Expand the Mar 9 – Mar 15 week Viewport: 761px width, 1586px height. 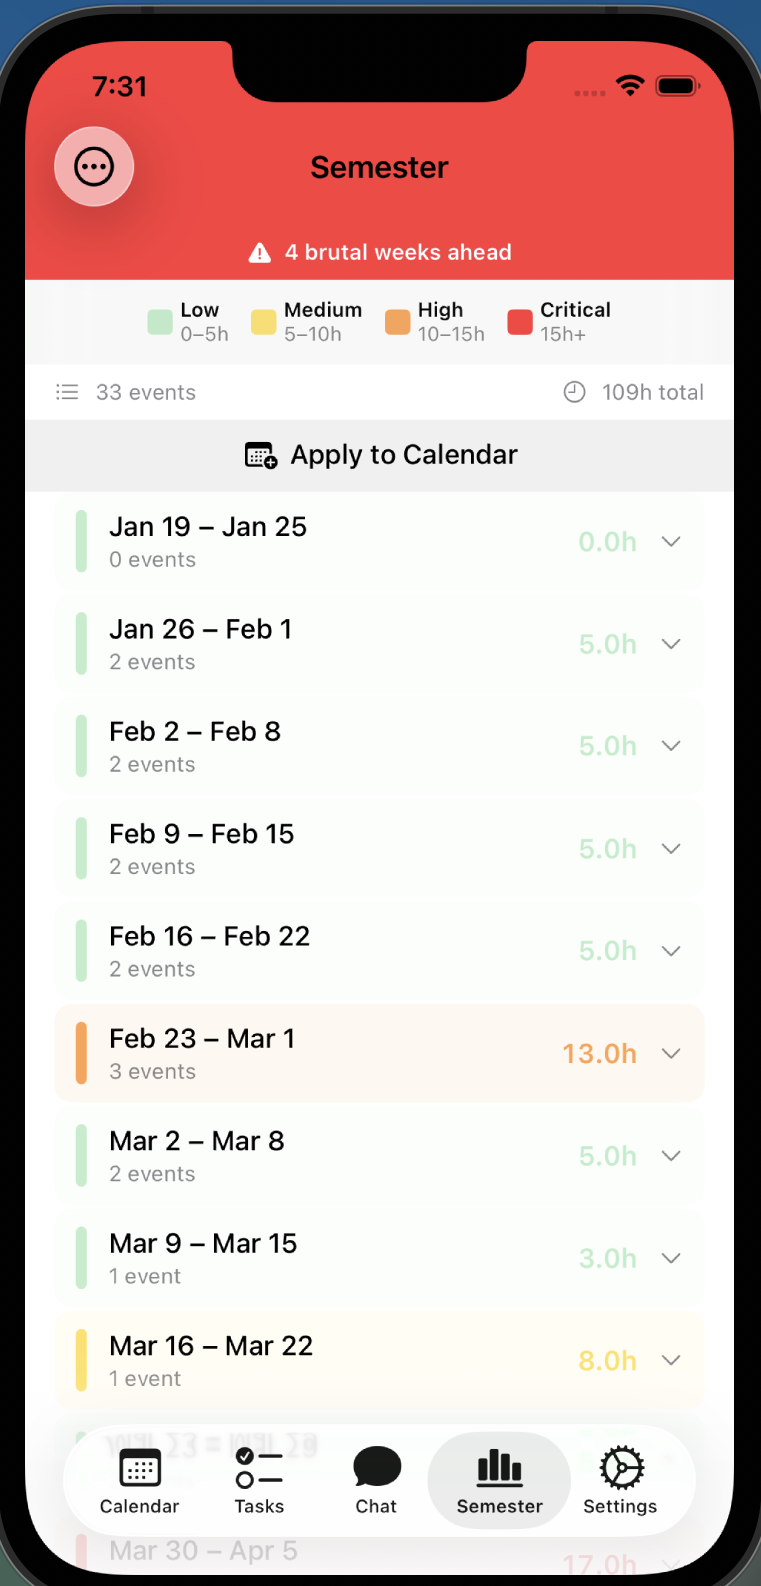380,1259
